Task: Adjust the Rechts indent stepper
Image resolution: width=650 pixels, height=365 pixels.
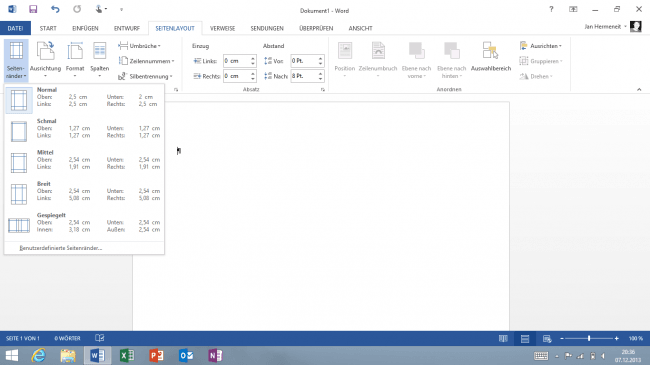Action: [253, 76]
